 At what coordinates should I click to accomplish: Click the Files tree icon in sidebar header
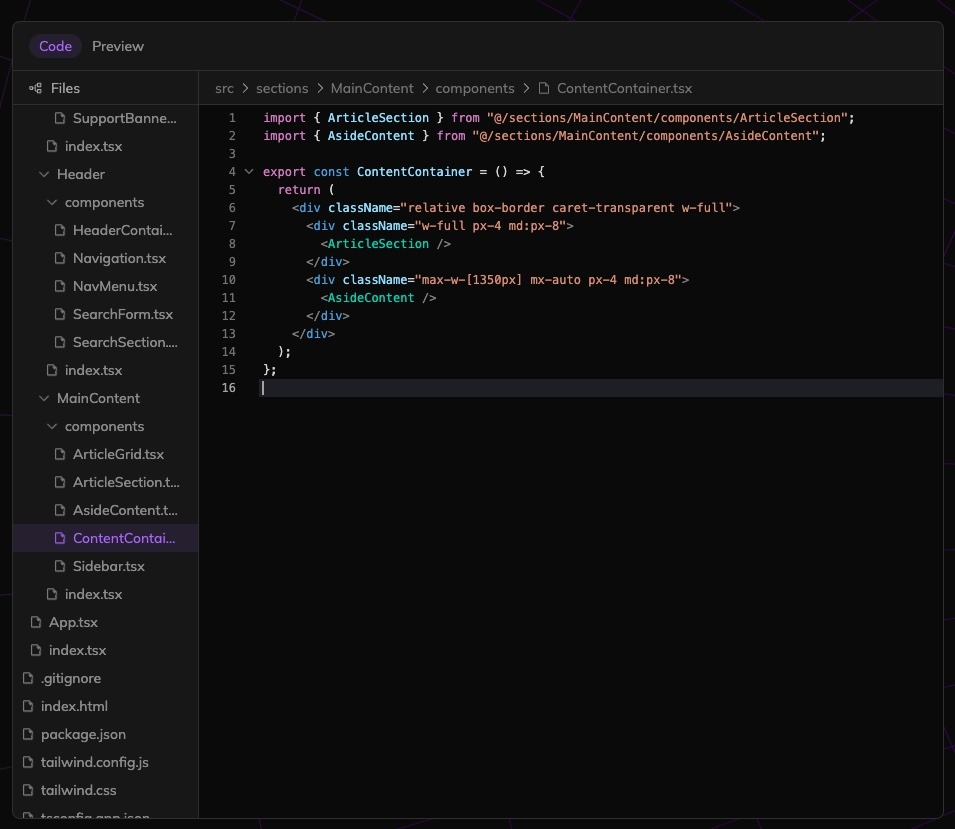35,88
